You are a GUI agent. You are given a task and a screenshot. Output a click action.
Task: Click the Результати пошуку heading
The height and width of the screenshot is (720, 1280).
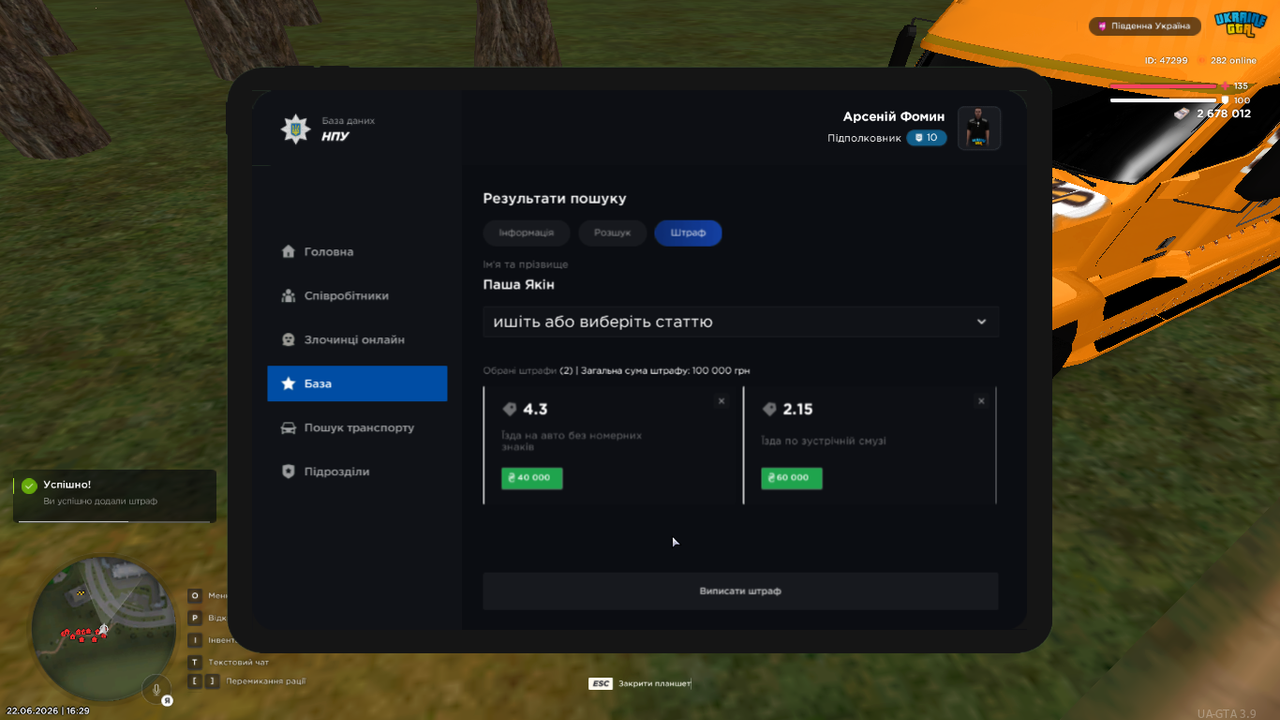(x=555, y=199)
